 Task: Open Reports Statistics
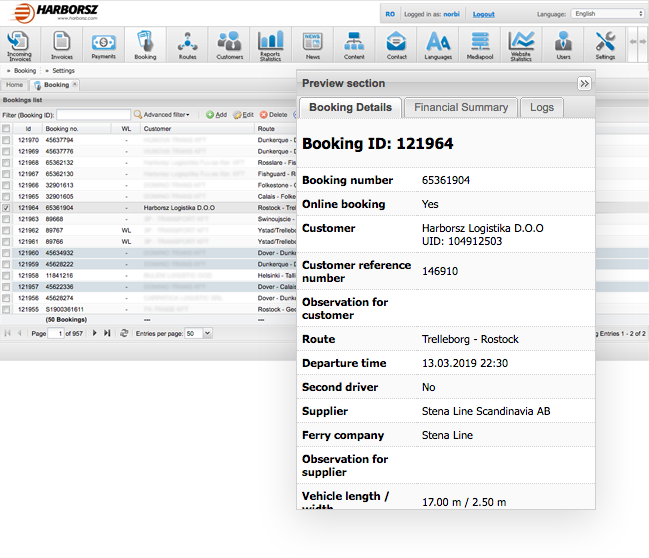coord(270,44)
